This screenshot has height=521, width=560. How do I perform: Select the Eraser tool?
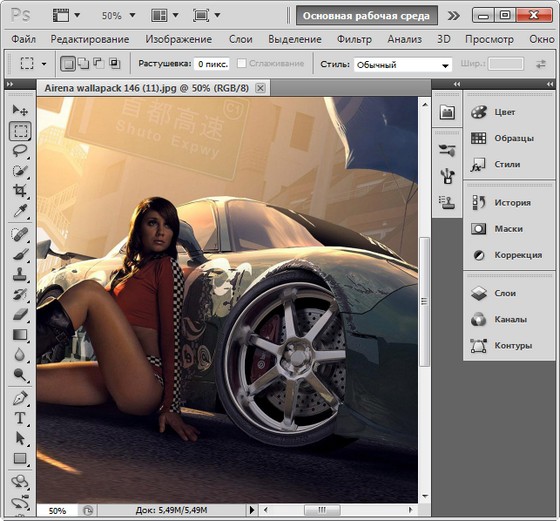click(x=20, y=315)
